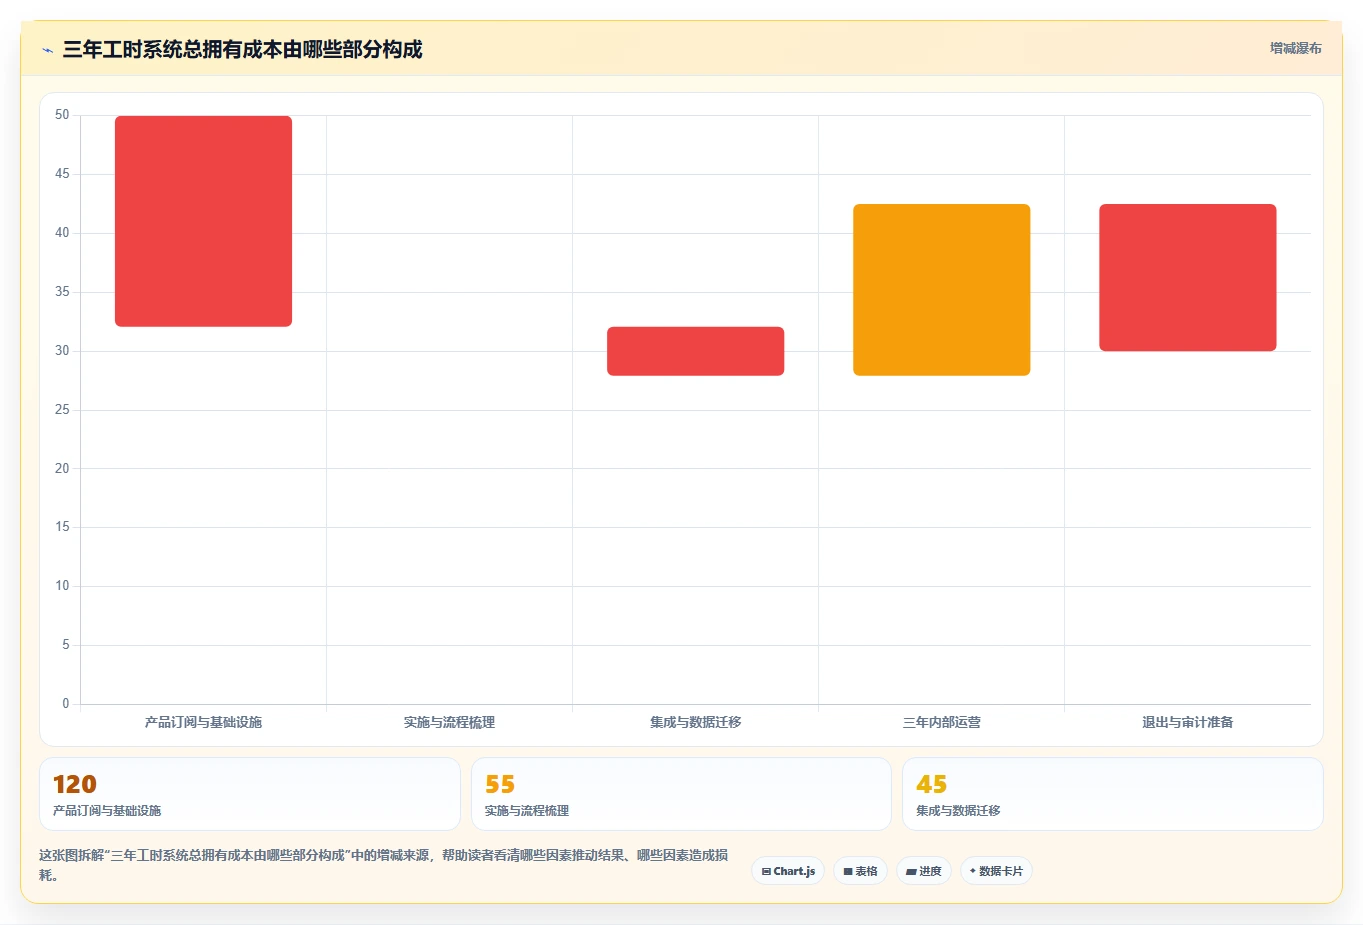Click the 数据卡片 tag chip

(x=996, y=871)
